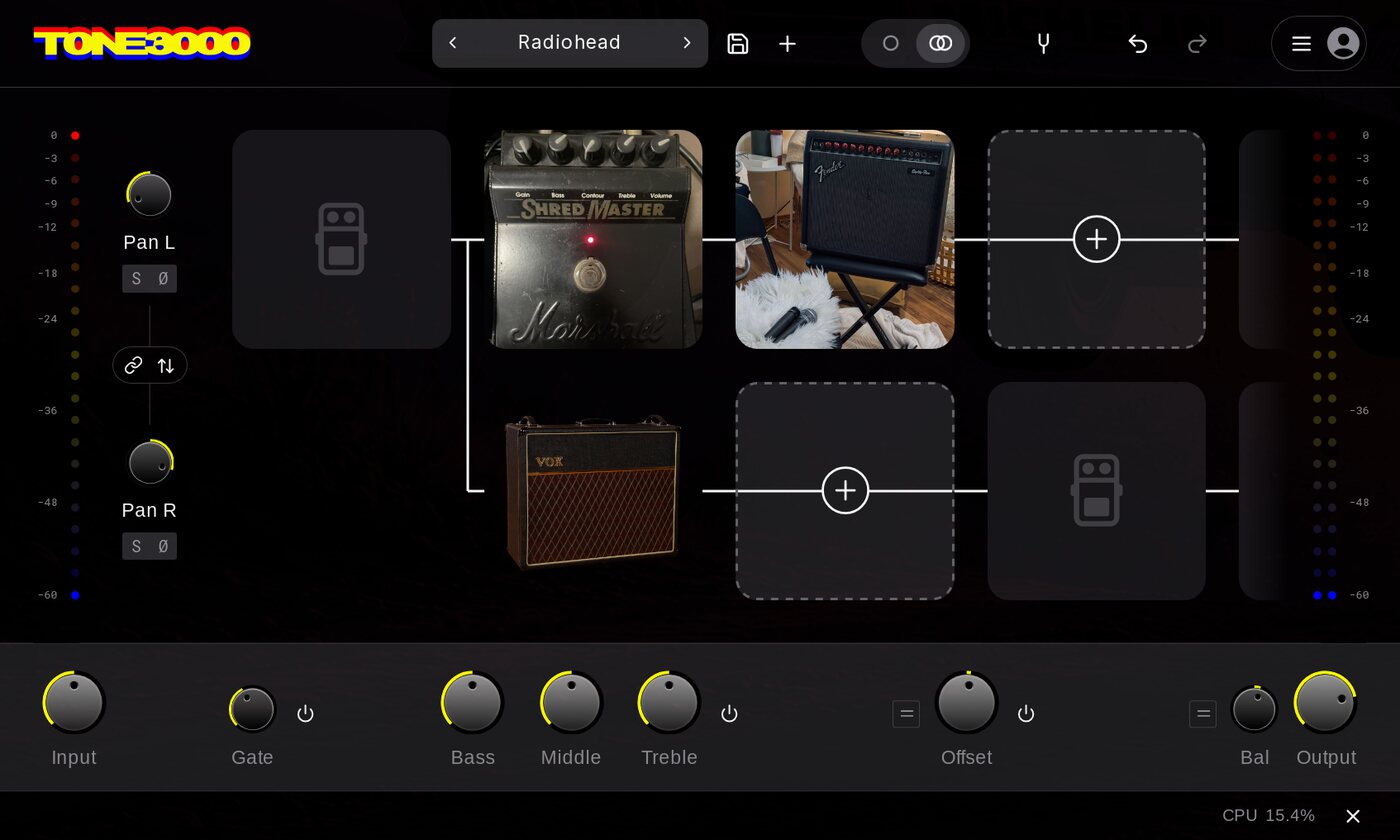The height and width of the screenshot is (840, 1400).
Task: Adjust the Pan R knob
Action: pyautogui.click(x=150, y=462)
